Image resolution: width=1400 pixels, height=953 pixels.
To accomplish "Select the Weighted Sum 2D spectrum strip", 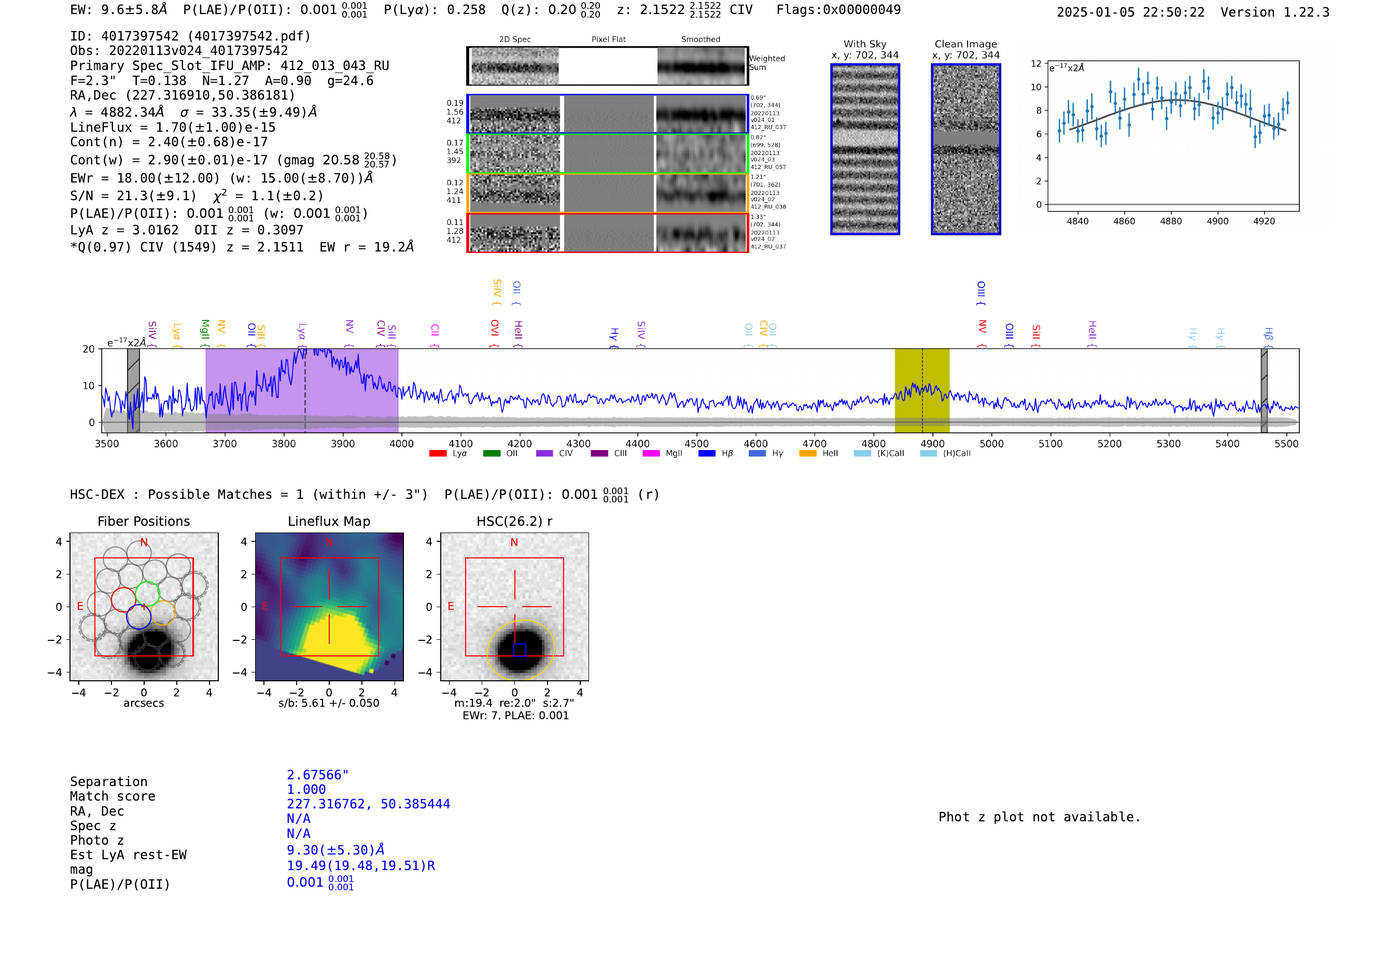I will point(608,66).
